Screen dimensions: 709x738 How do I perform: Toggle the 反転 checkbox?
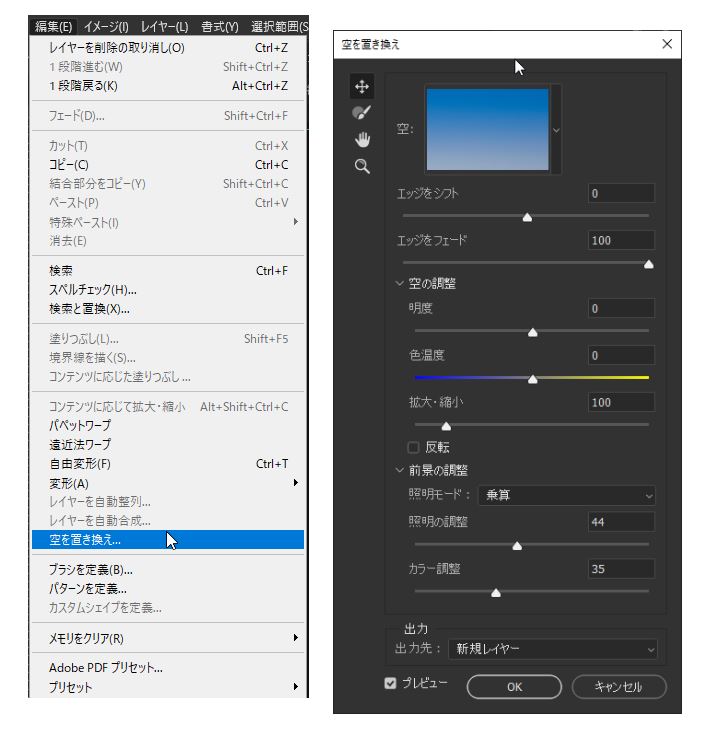pos(413,447)
